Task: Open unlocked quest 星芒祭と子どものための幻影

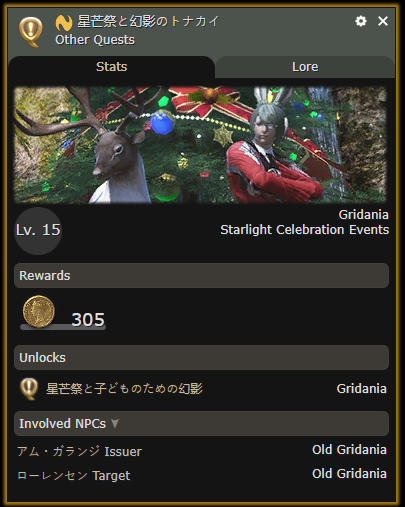Action: point(124,389)
